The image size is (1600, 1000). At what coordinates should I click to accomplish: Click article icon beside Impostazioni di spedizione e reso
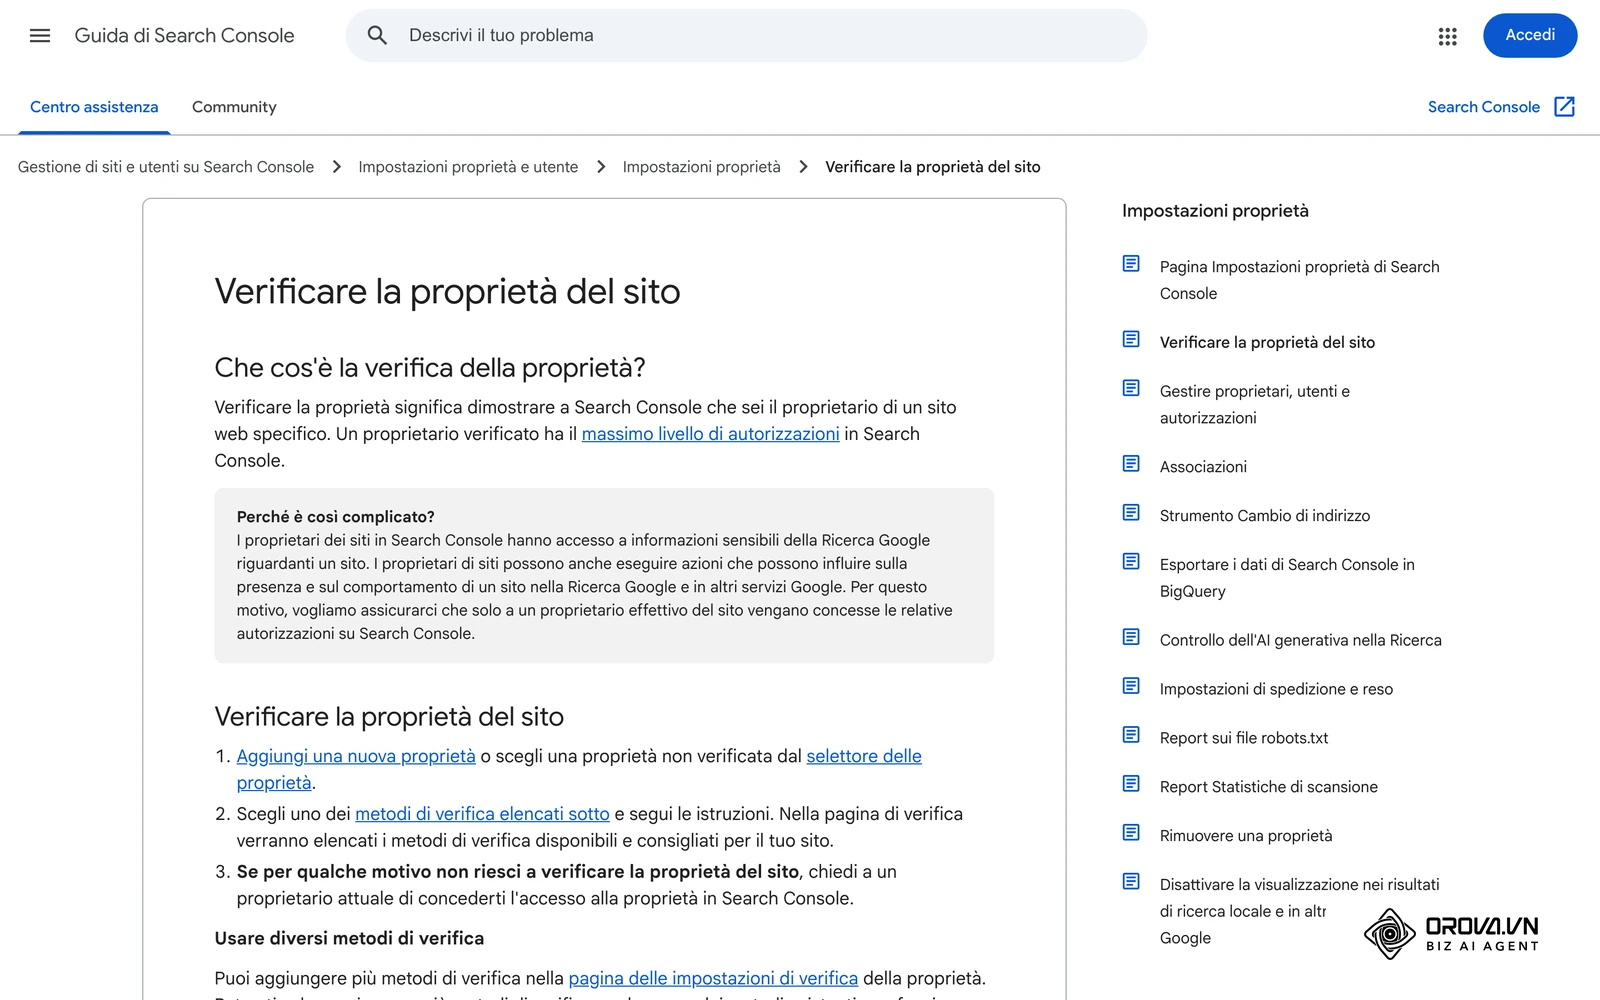click(1131, 686)
